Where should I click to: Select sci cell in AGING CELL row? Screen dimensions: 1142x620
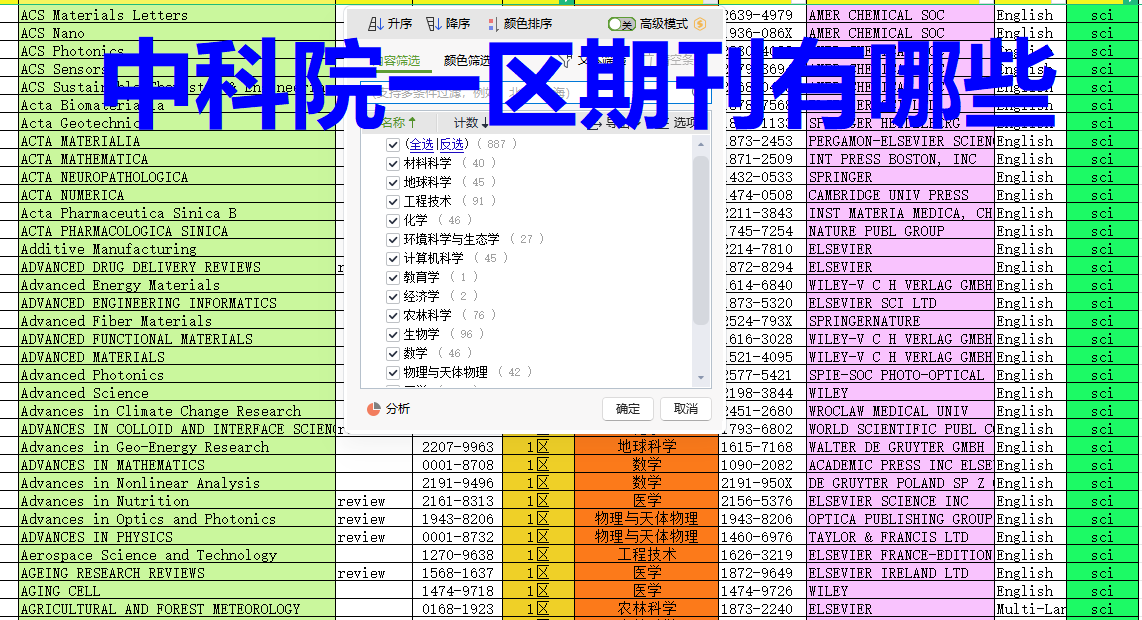(x=1102, y=592)
